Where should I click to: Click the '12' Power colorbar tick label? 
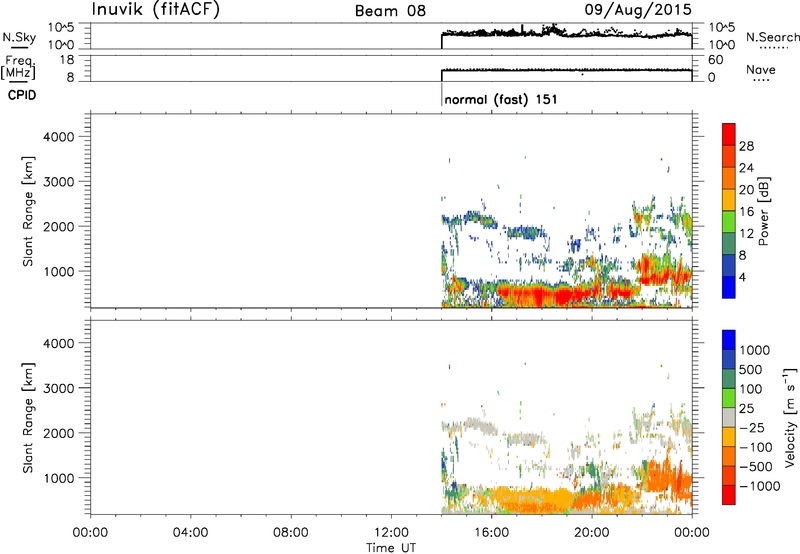point(746,234)
